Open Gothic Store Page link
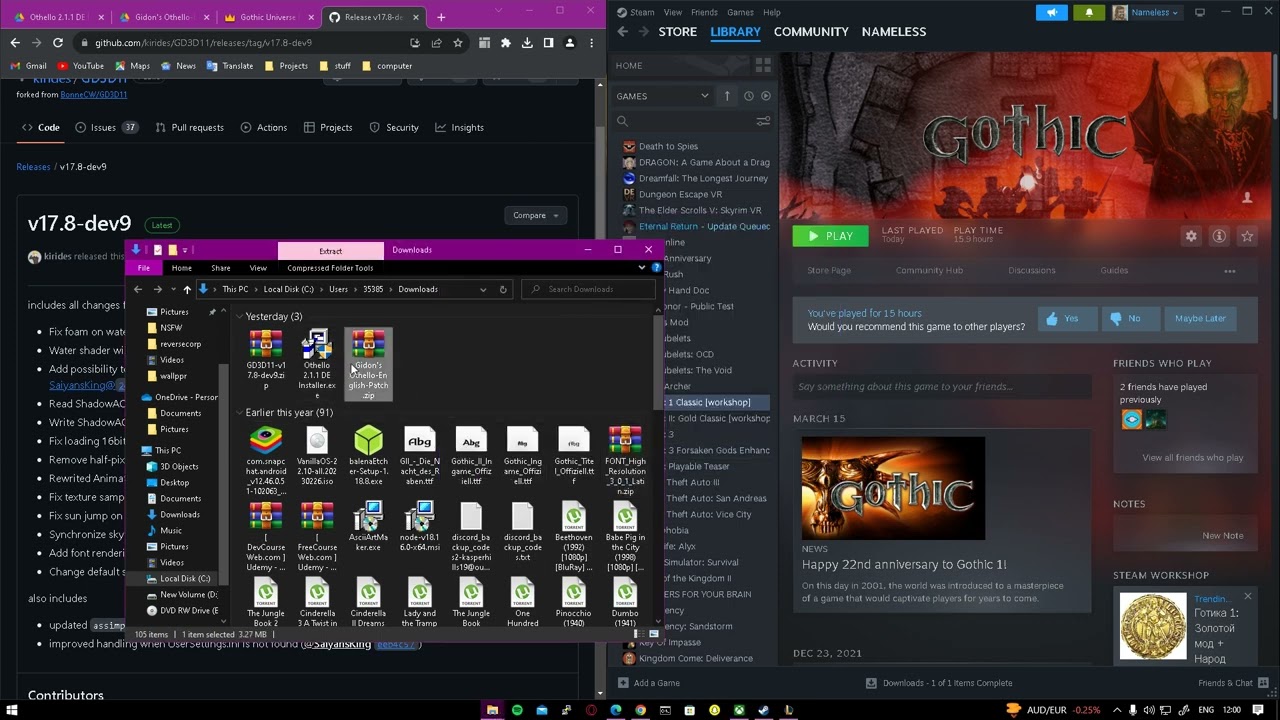Viewport: 1280px width, 720px height. [x=829, y=270]
